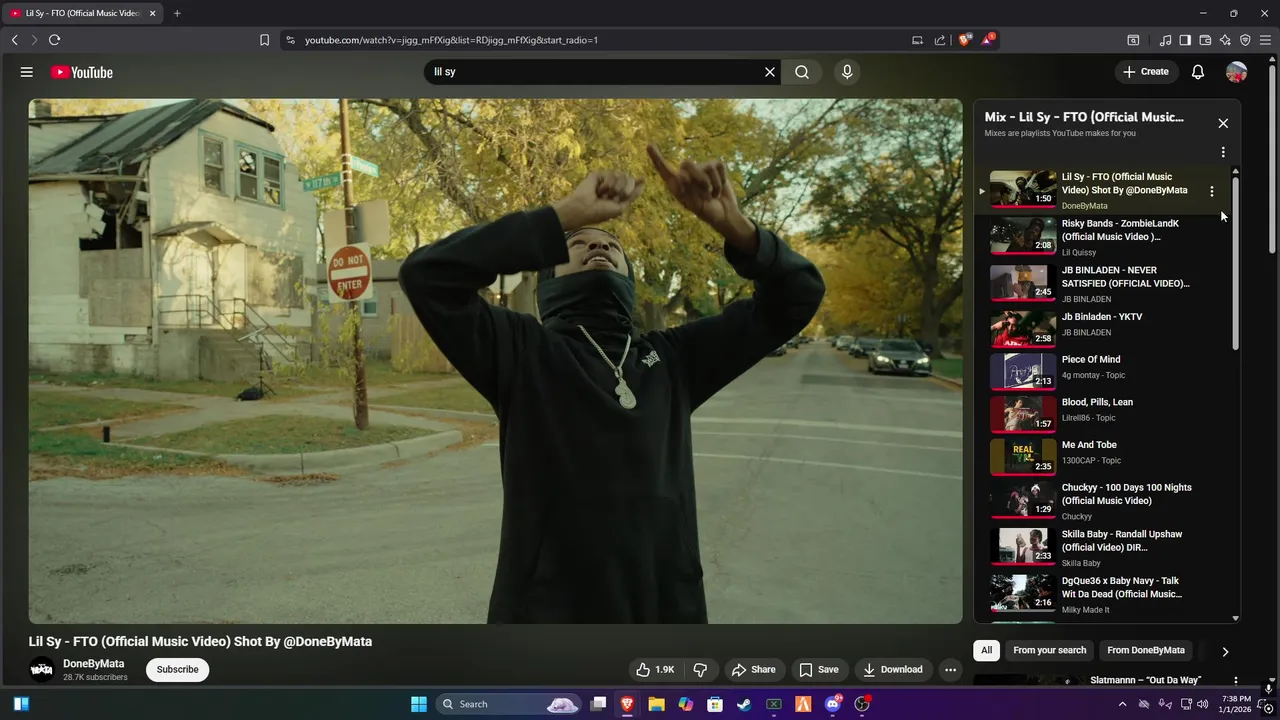Click the Mix playlist panel scrollbar

1236,263
